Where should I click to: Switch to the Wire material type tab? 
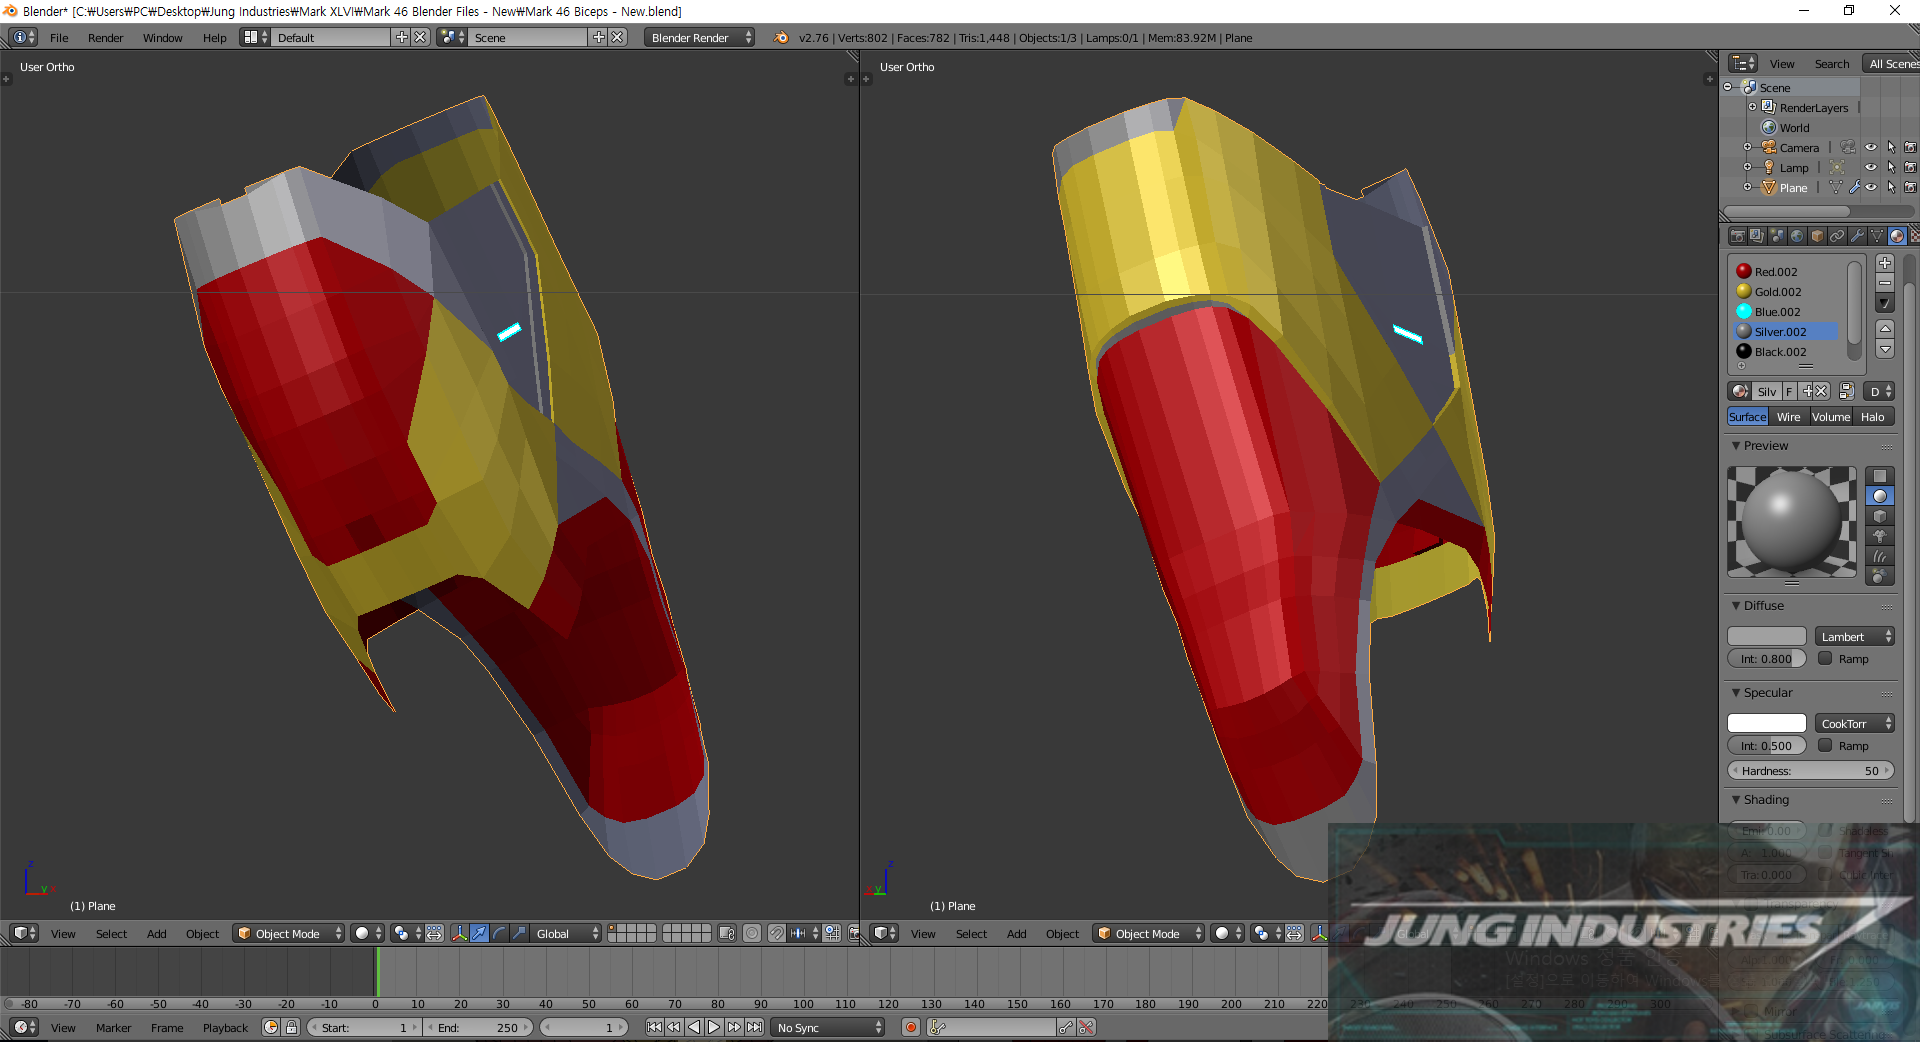pyautogui.click(x=1788, y=417)
